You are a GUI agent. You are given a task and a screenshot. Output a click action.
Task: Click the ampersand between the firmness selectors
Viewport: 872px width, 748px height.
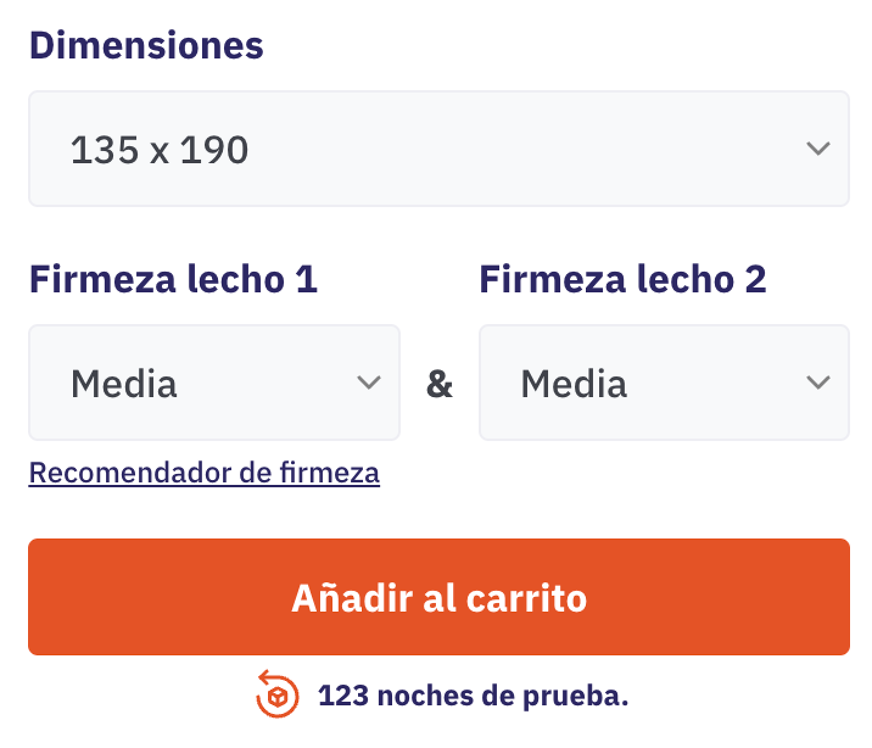(440, 385)
